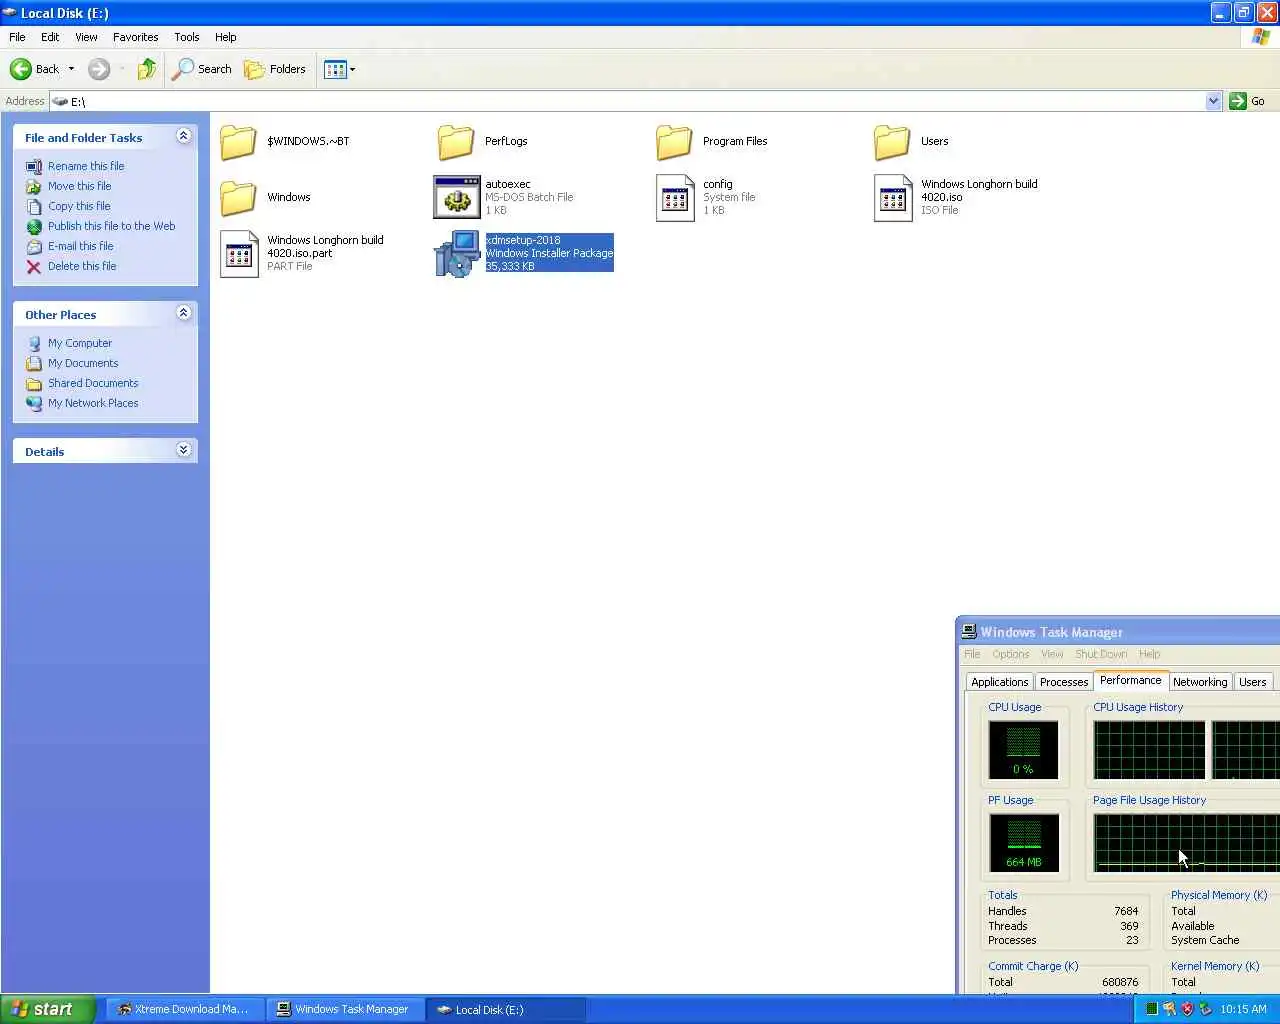Open My Documents from Other Places
The height and width of the screenshot is (1024, 1280).
83,363
